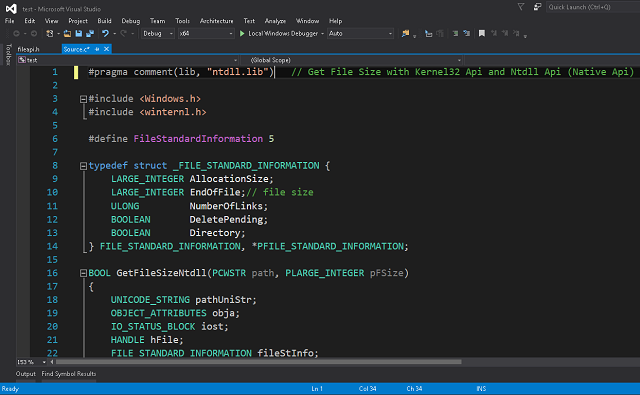Open the Output panel tab
Screen dimensions: 640x395
[x=25, y=374]
